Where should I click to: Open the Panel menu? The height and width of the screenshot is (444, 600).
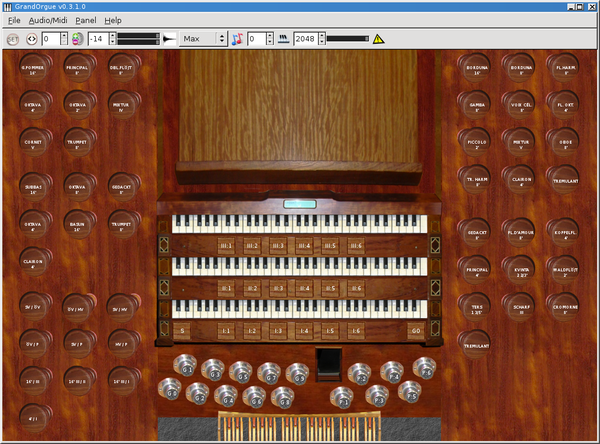pos(86,21)
